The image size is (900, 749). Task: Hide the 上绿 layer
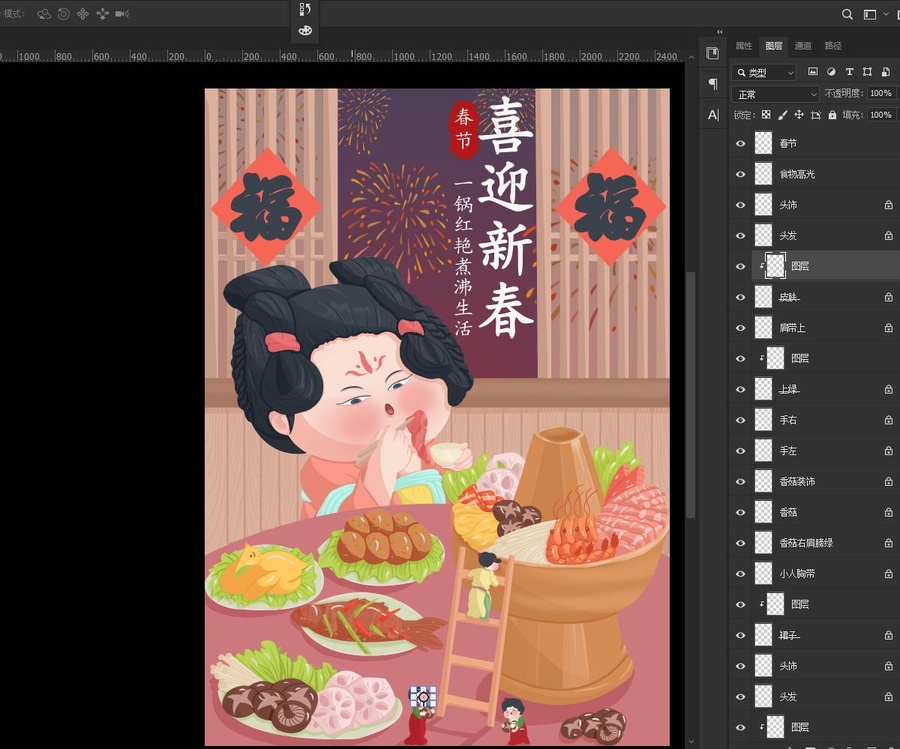[x=740, y=389]
